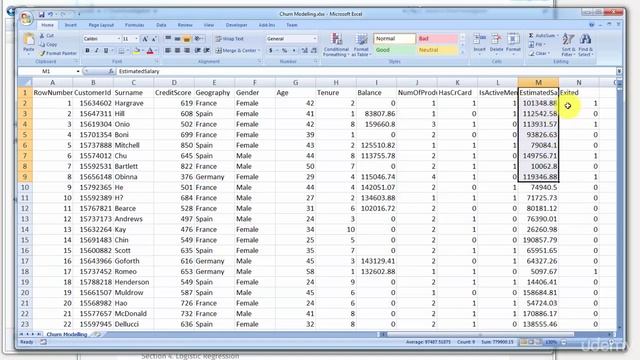Switch to the Review tab

pyautogui.click(x=185, y=25)
